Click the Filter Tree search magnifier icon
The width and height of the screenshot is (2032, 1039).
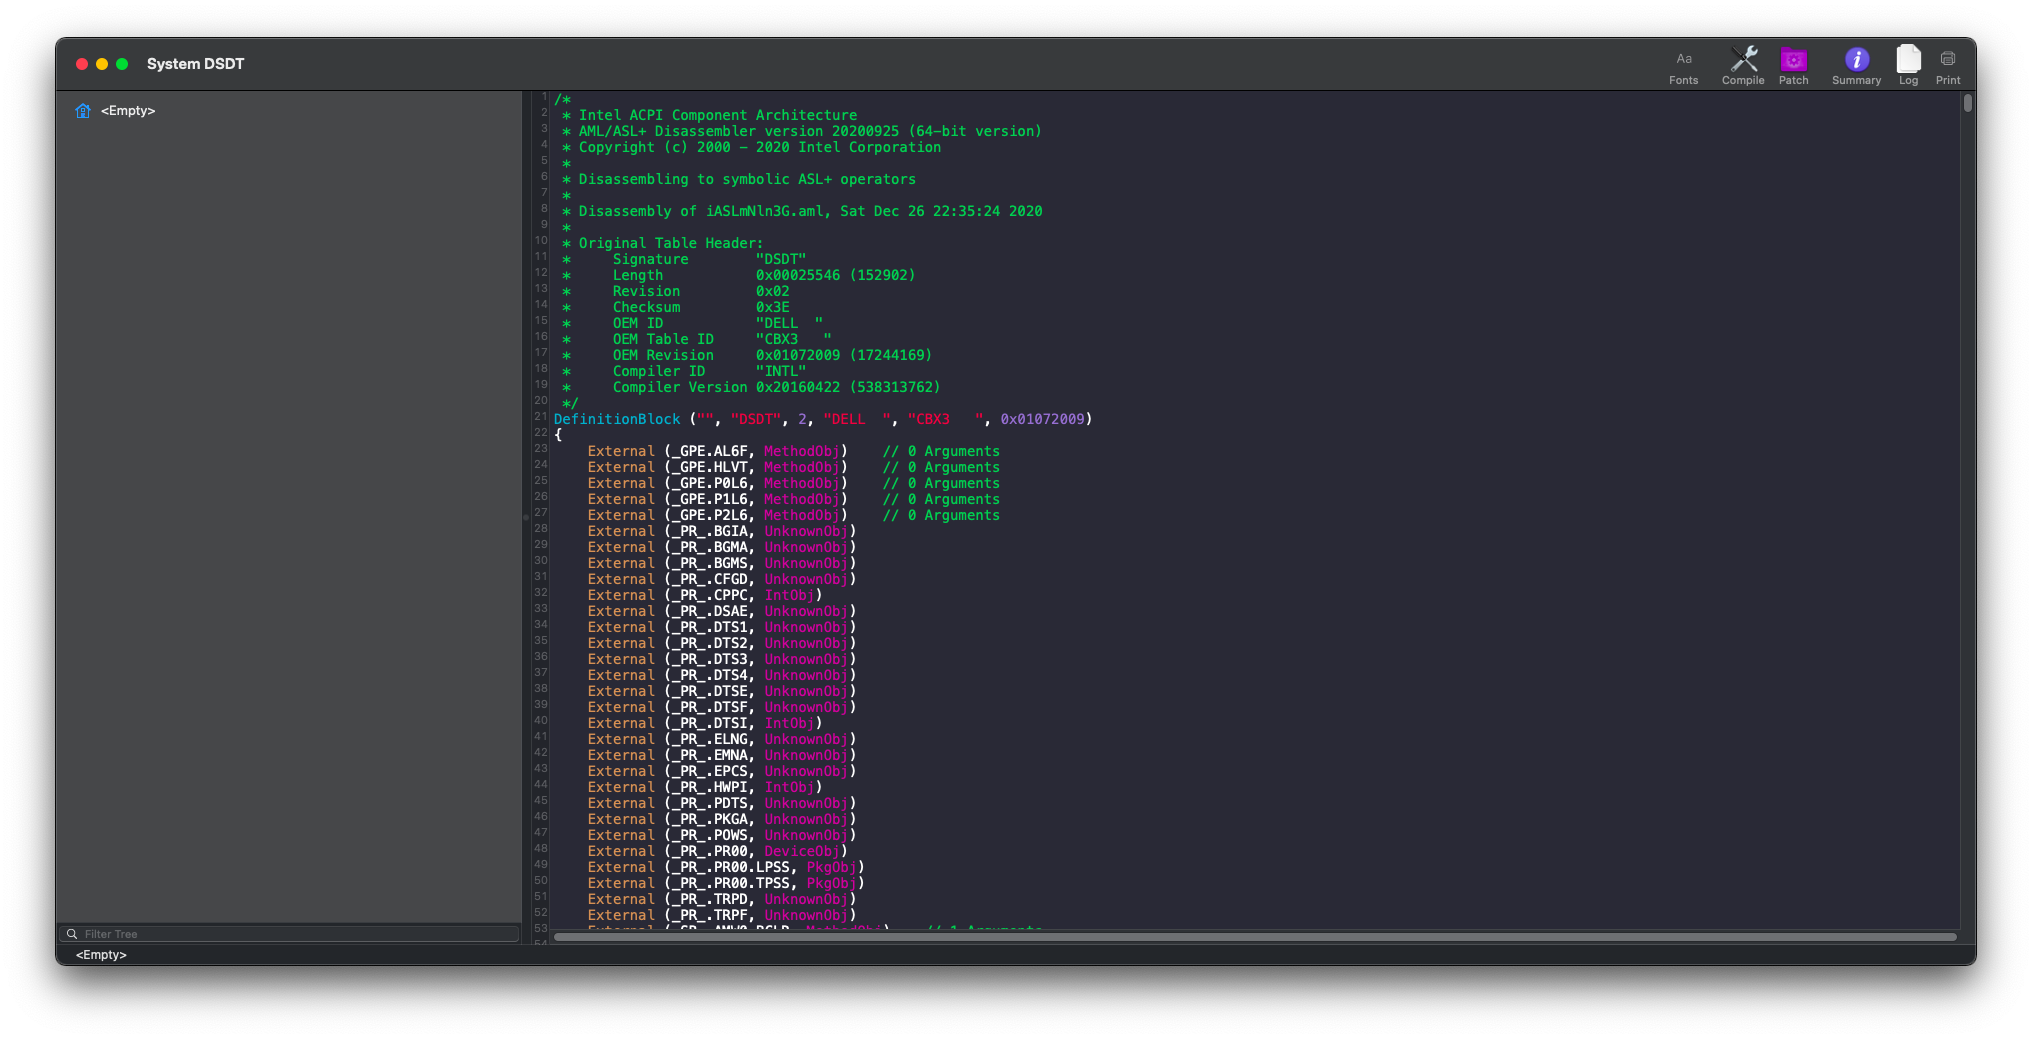point(72,934)
